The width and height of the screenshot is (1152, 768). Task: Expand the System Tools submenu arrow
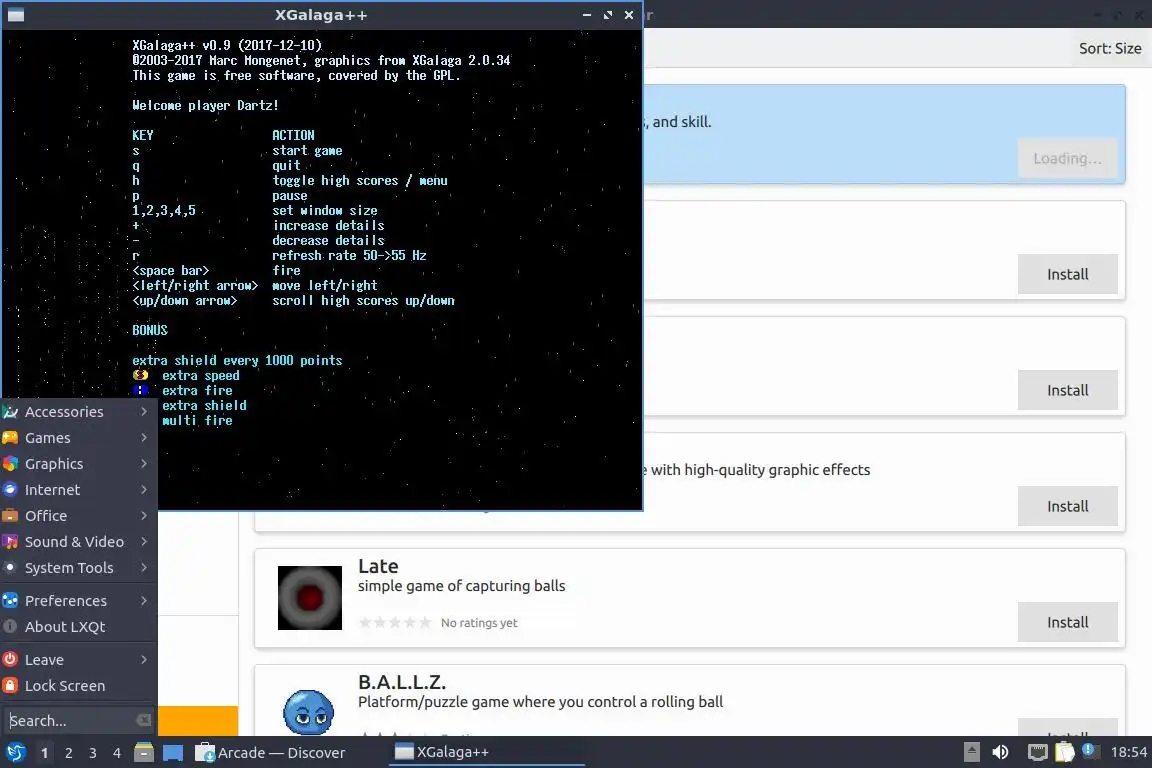[x=144, y=567]
